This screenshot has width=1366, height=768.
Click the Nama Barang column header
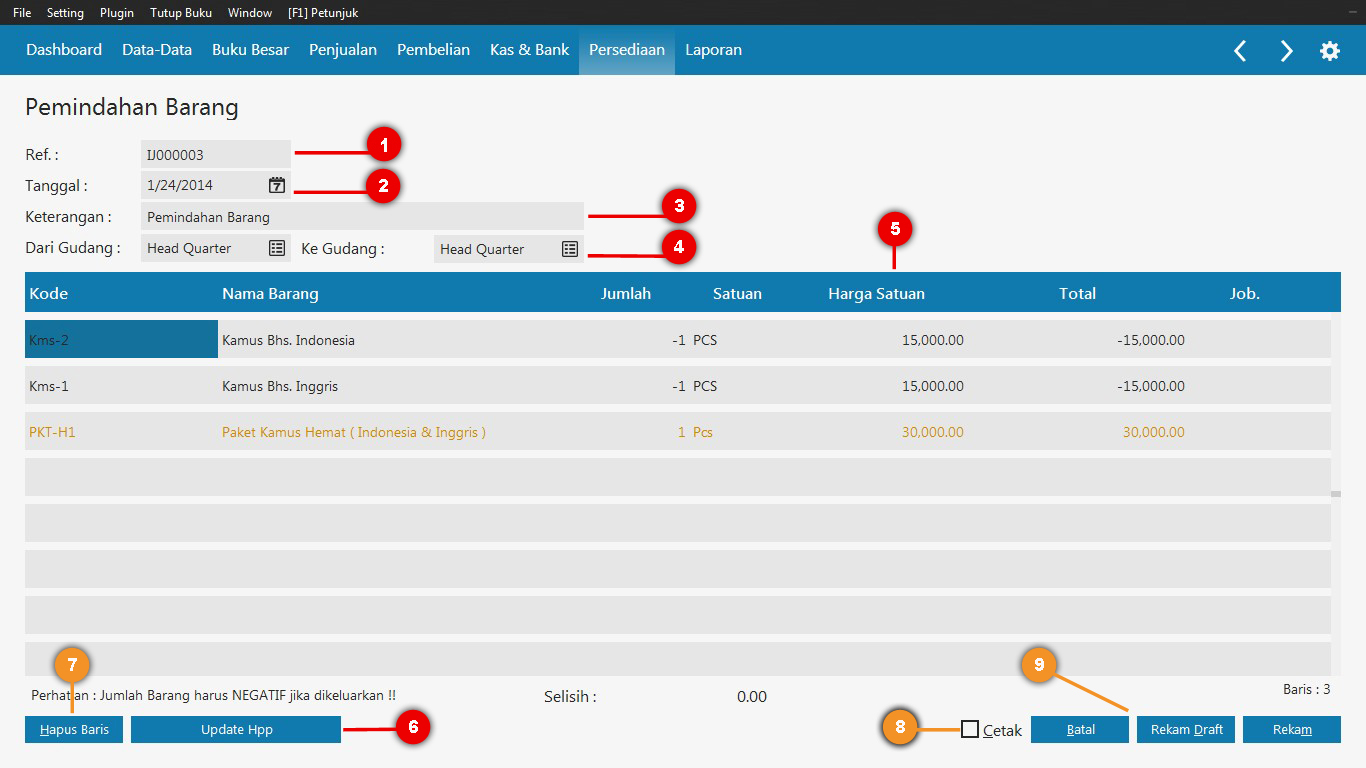coord(270,293)
